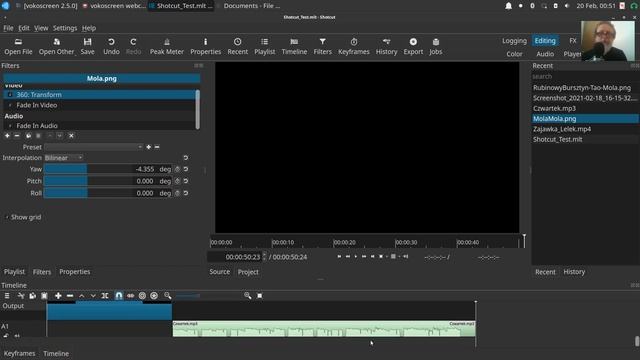This screenshot has width=640, height=360.
Task: Click the timeline zoom slider
Action: click(x=208, y=296)
